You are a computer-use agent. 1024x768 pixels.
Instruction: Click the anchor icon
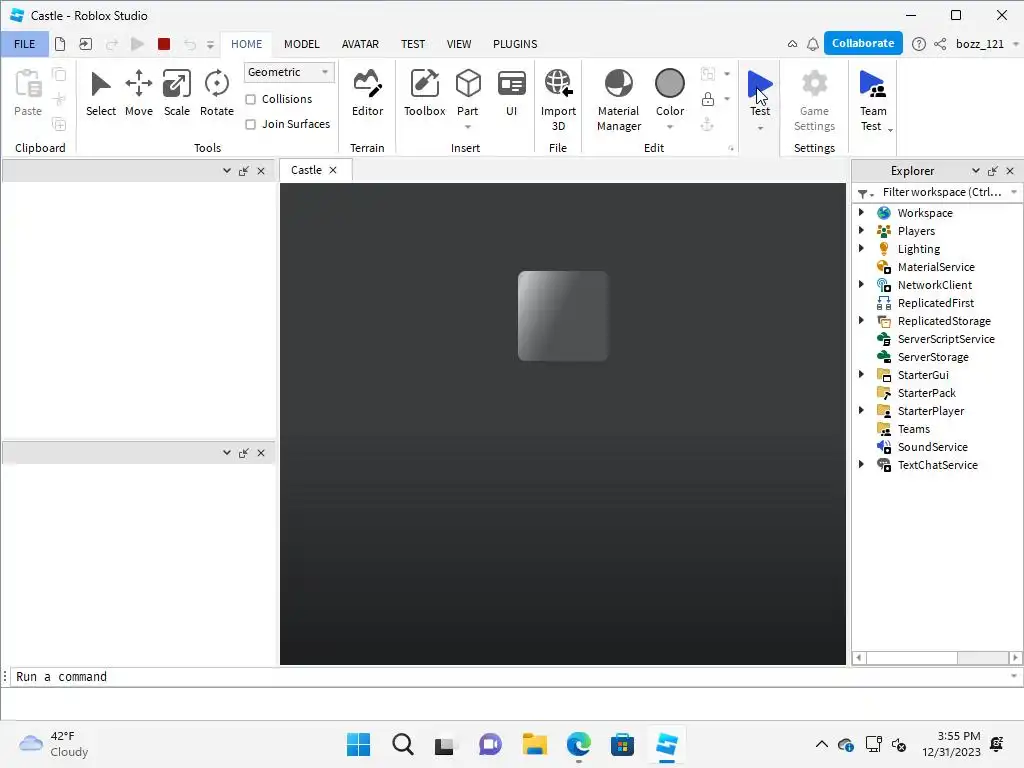coord(707,124)
